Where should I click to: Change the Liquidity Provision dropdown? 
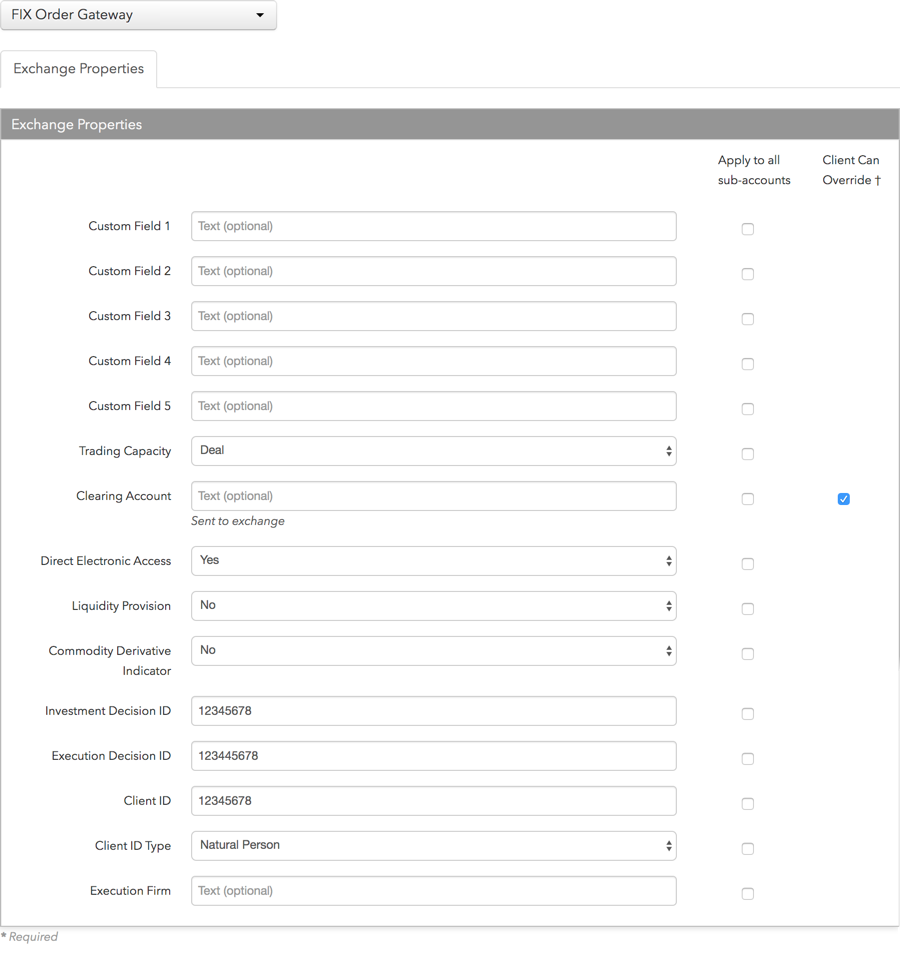pyautogui.click(x=433, y=605)
